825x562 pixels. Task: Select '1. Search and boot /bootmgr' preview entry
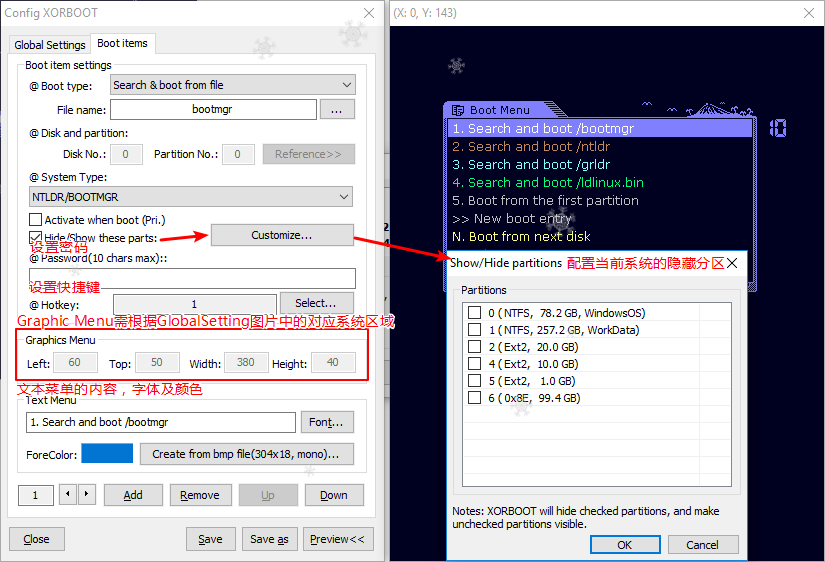(600, 128)
